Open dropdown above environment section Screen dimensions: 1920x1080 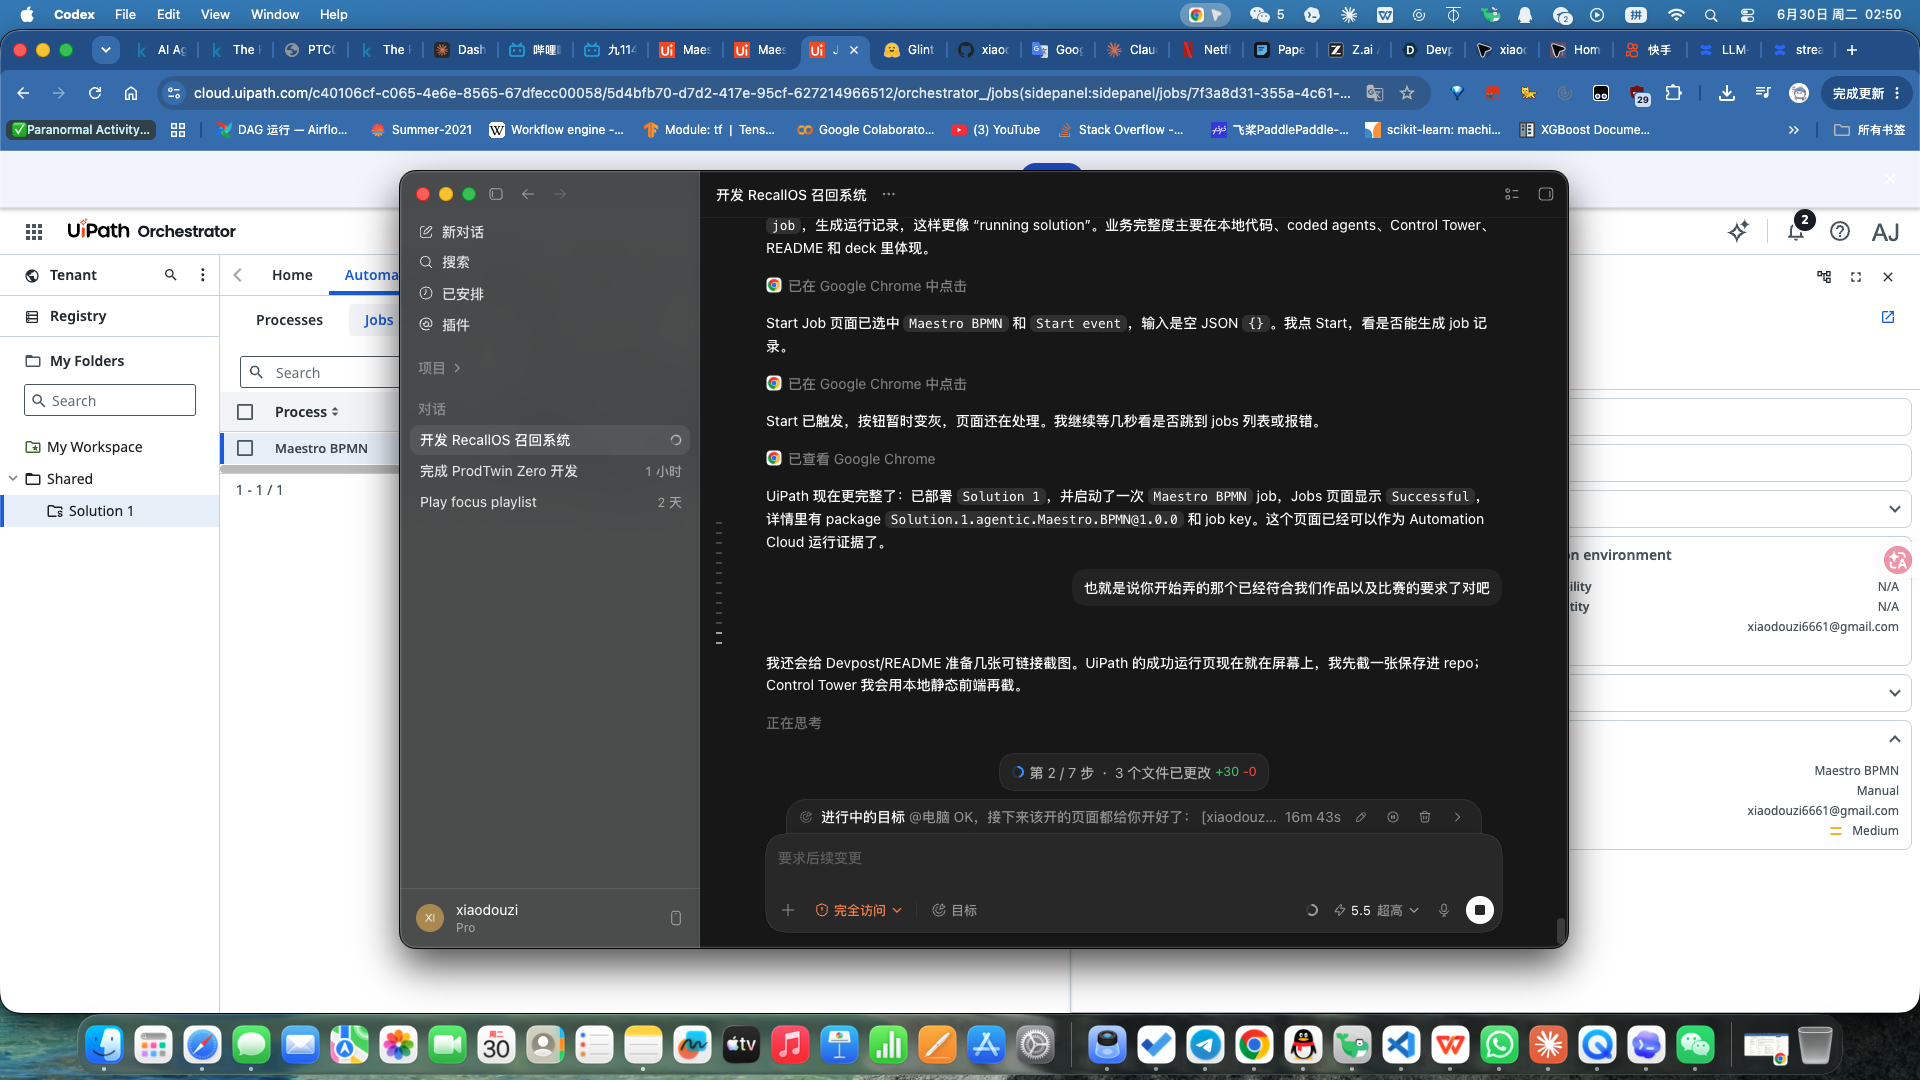tap(1895, 509)
